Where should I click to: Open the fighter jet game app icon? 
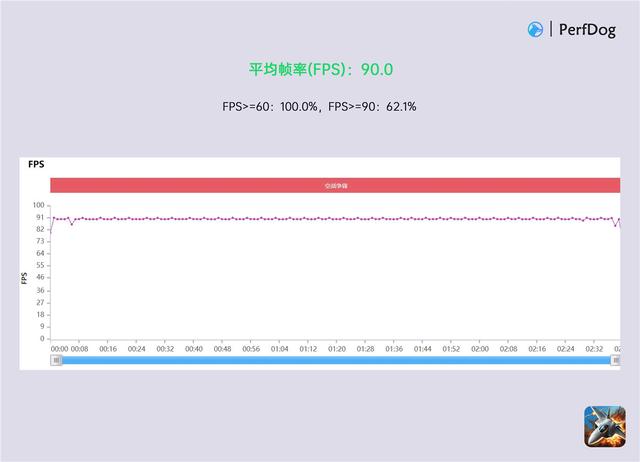[x=604, y=426]
